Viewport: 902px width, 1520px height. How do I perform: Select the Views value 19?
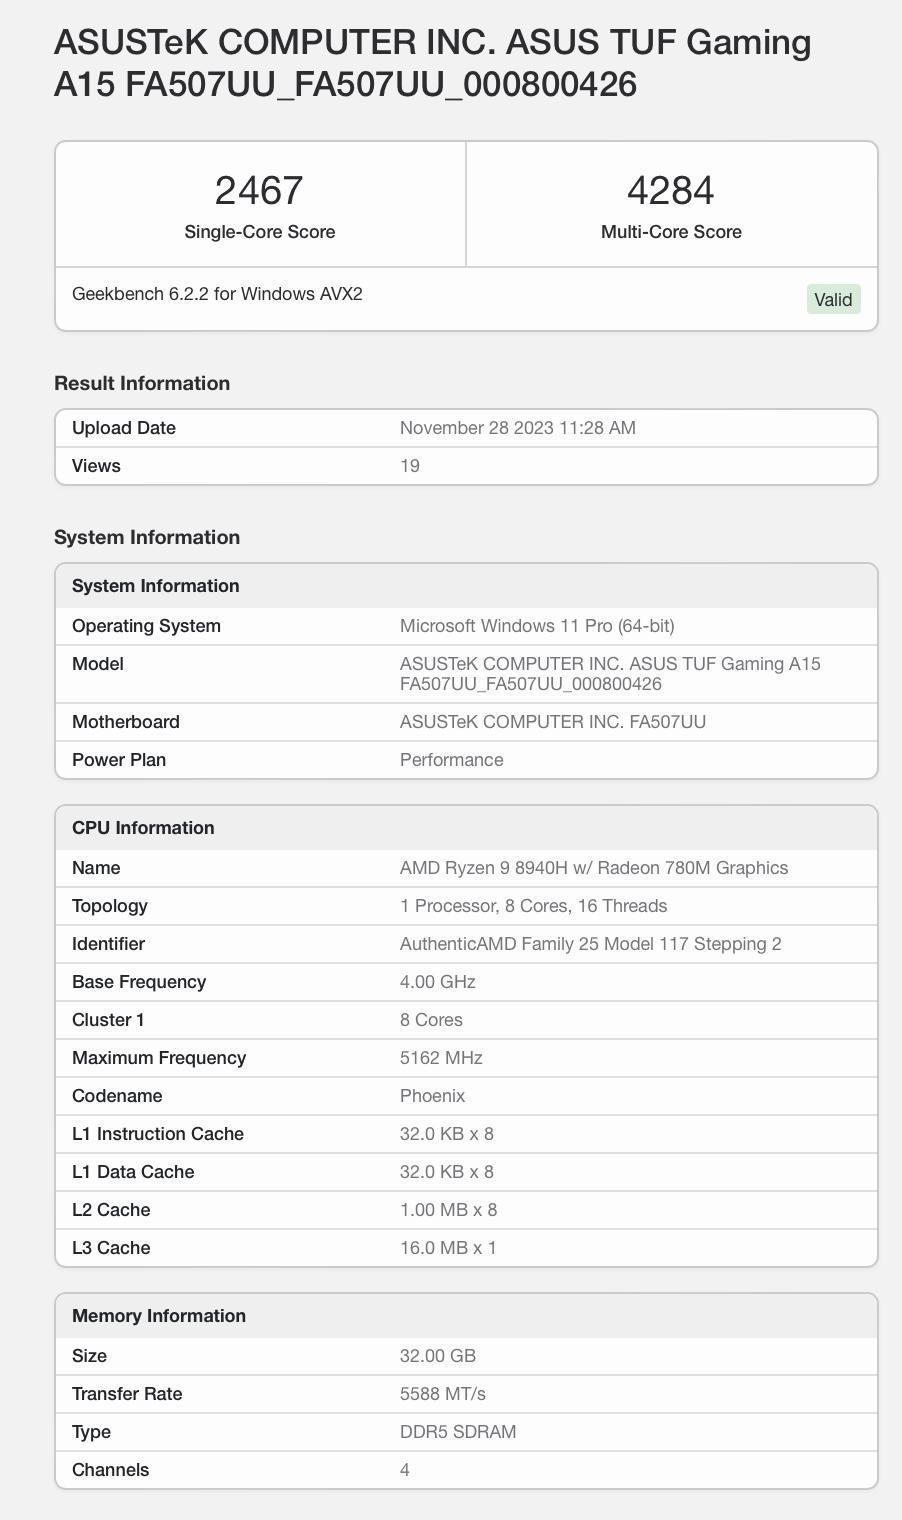pyautogui.click(x=410, y=466)
